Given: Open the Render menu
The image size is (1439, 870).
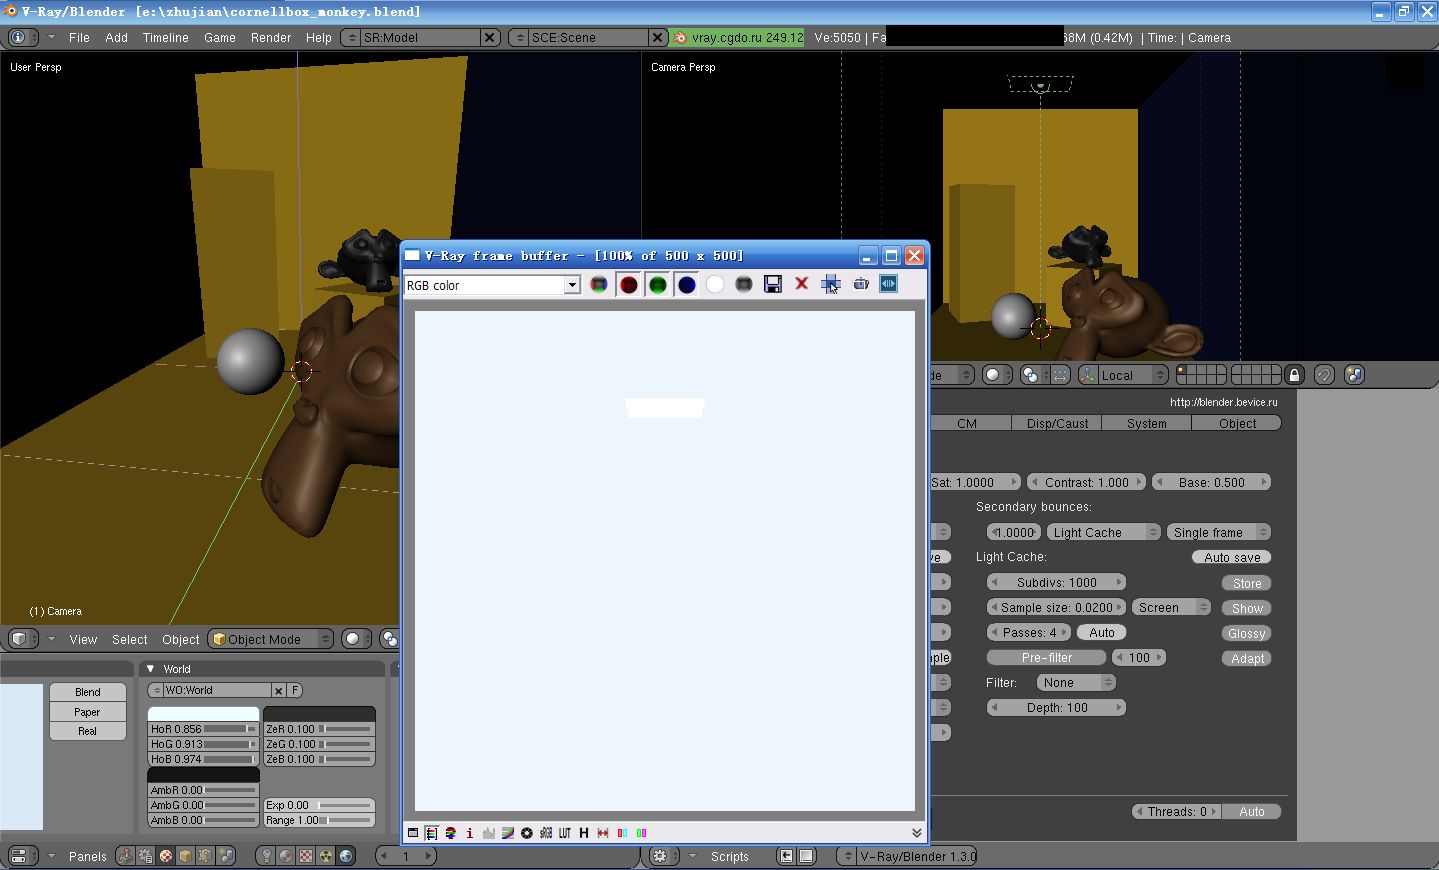Looking at the screenshot, I should pyautogui.click(x=270, y=38).
